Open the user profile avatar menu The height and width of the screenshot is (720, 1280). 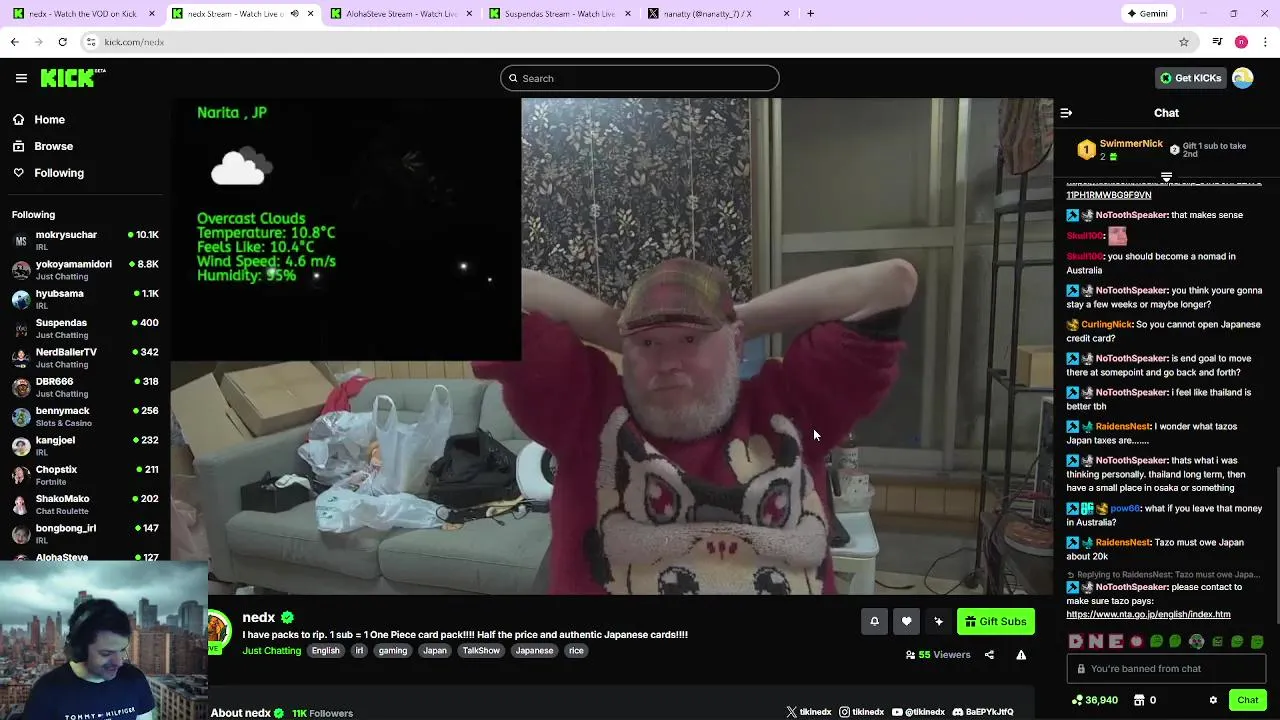coord(1243,78)
